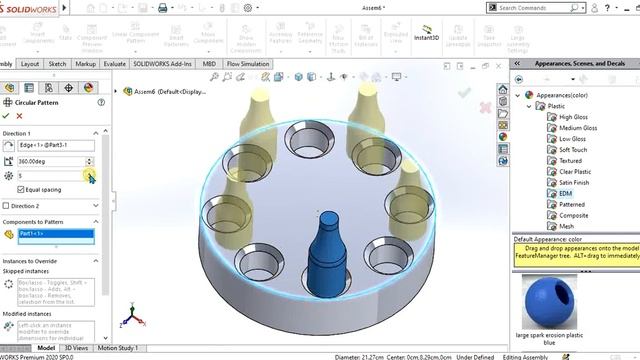
Task: Open Custom Properties icon in task pane
Action: [503, 149]
